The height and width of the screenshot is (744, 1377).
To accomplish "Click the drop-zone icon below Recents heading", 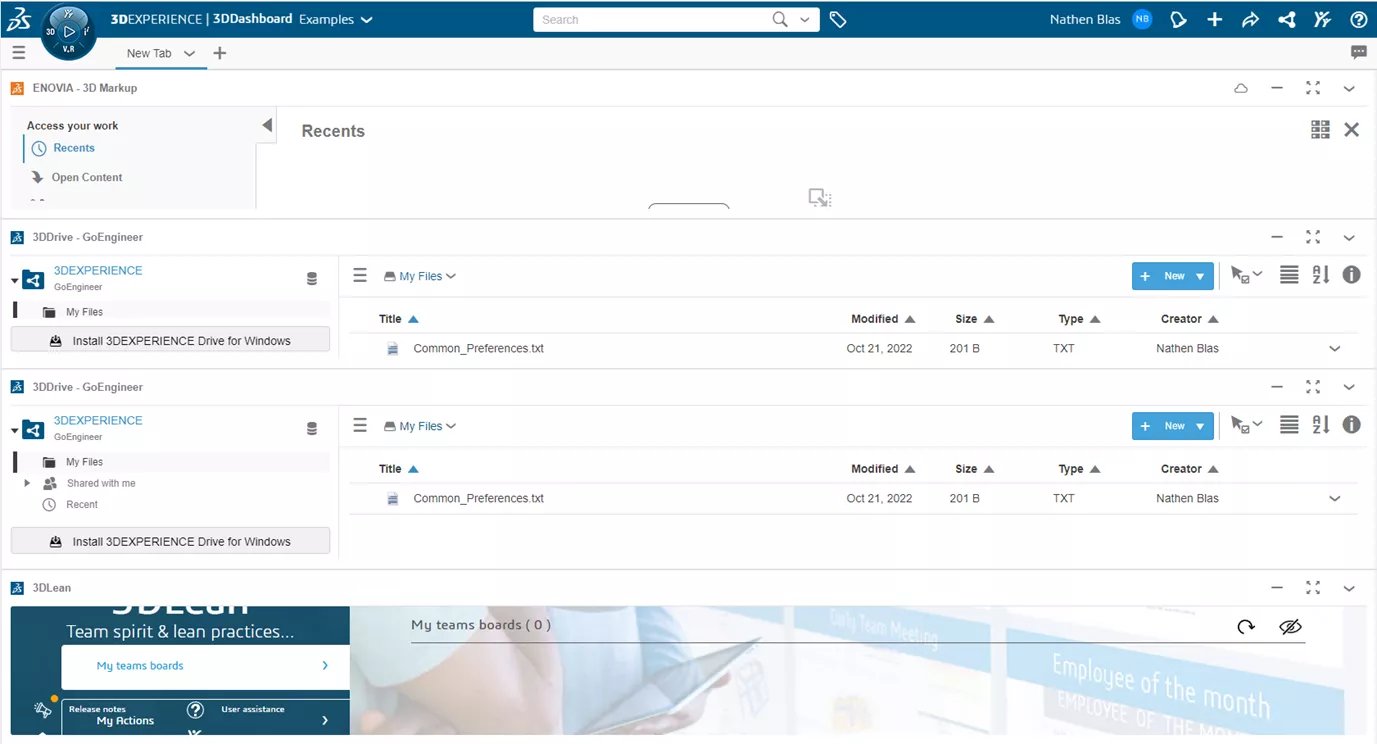I will click(x=820, y=198).
